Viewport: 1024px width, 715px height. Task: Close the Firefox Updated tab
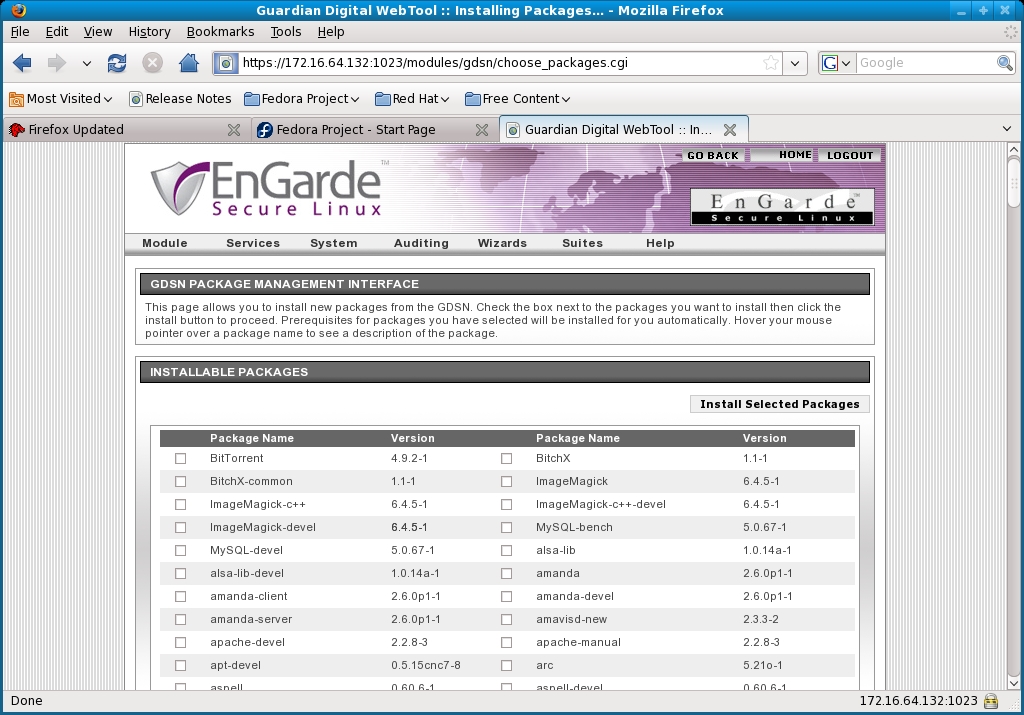(234, 130)
